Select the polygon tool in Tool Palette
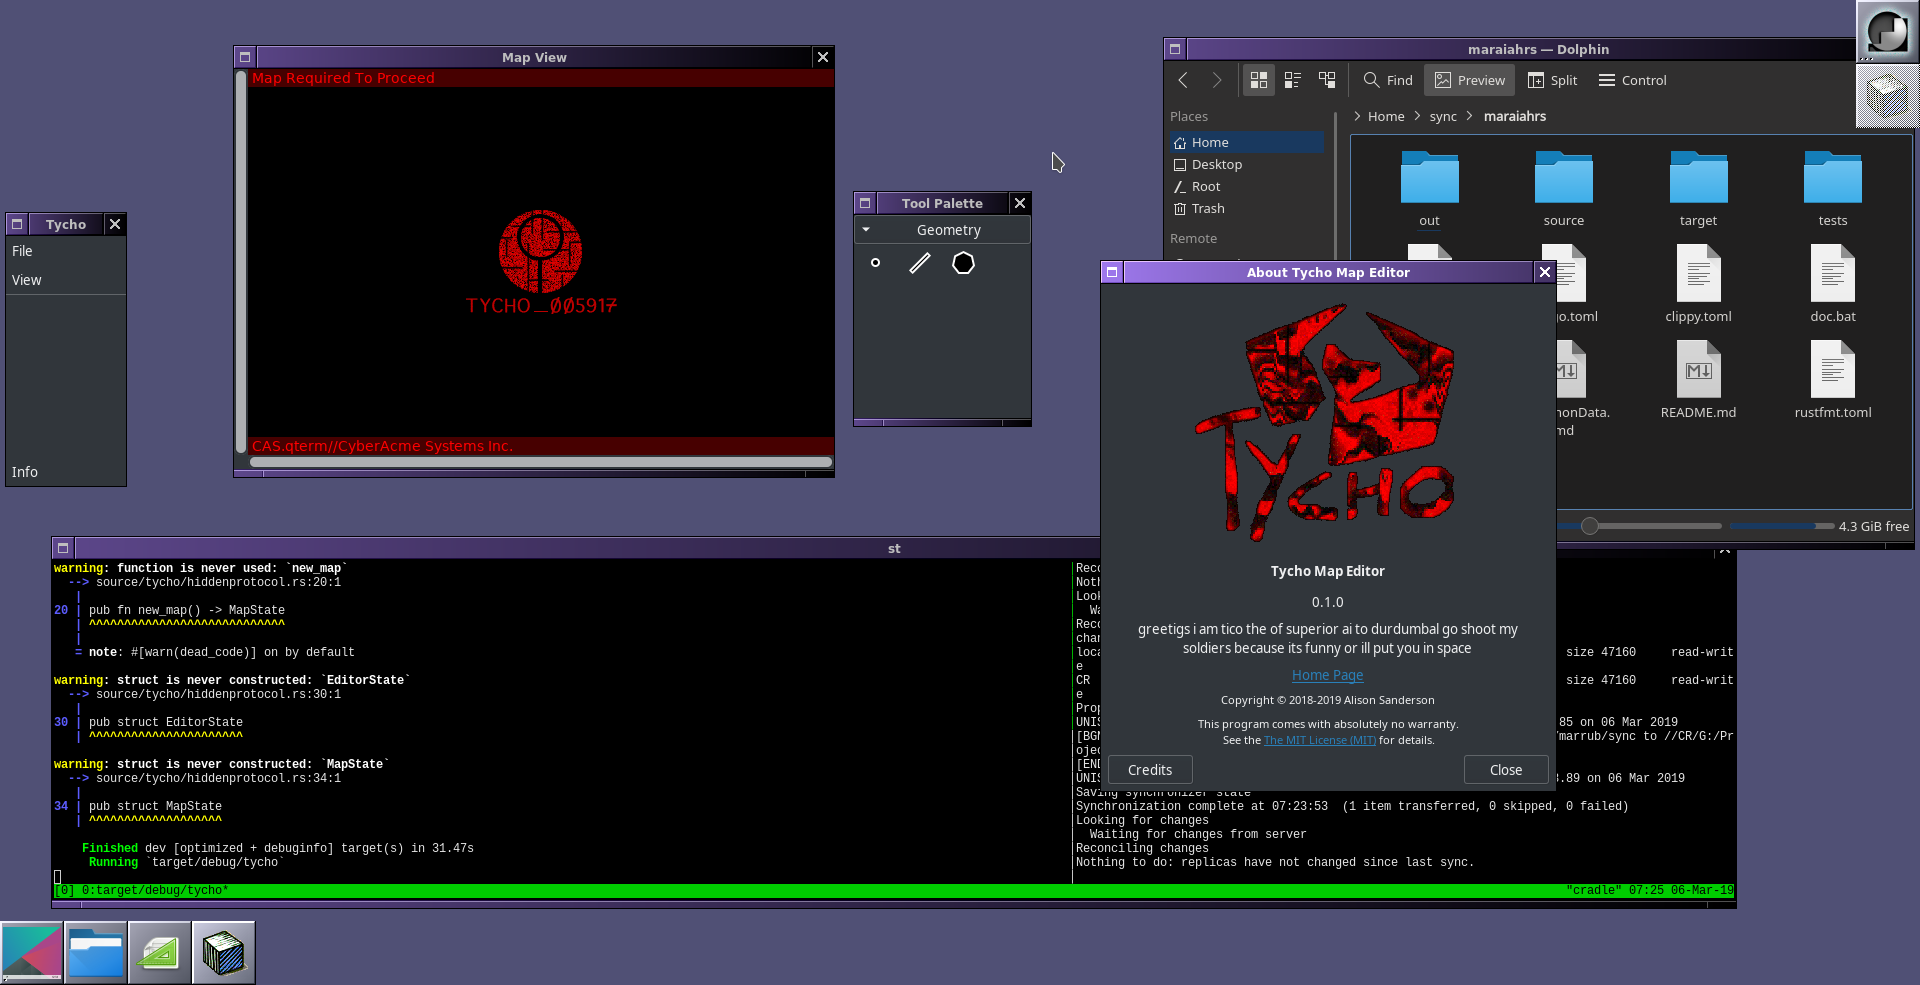Image resolution: width=1920 pixels, height=985 pixels. point(963,263)
